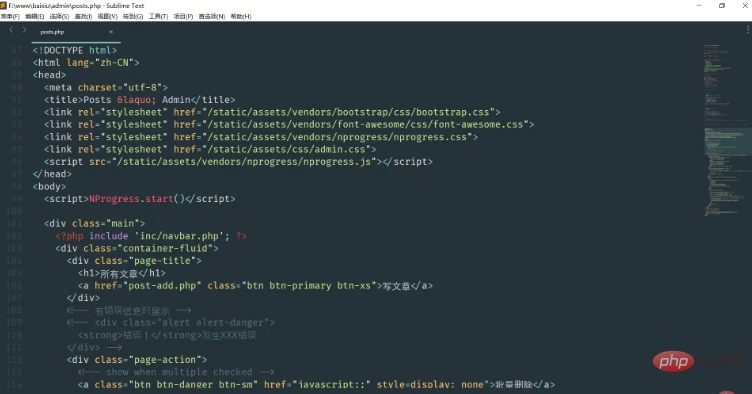Click the commented <strong> error line
Image resolution: width=752 pixels, height=394 pixels.
[167, 335]
